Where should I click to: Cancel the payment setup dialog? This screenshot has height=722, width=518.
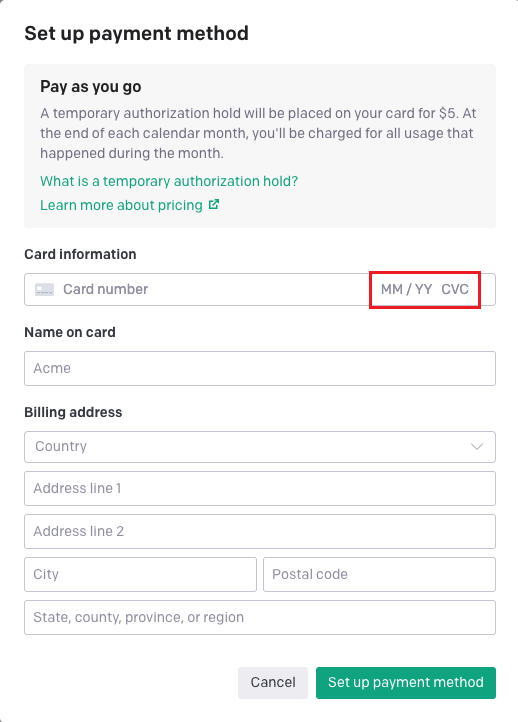(x=273, y=682)
